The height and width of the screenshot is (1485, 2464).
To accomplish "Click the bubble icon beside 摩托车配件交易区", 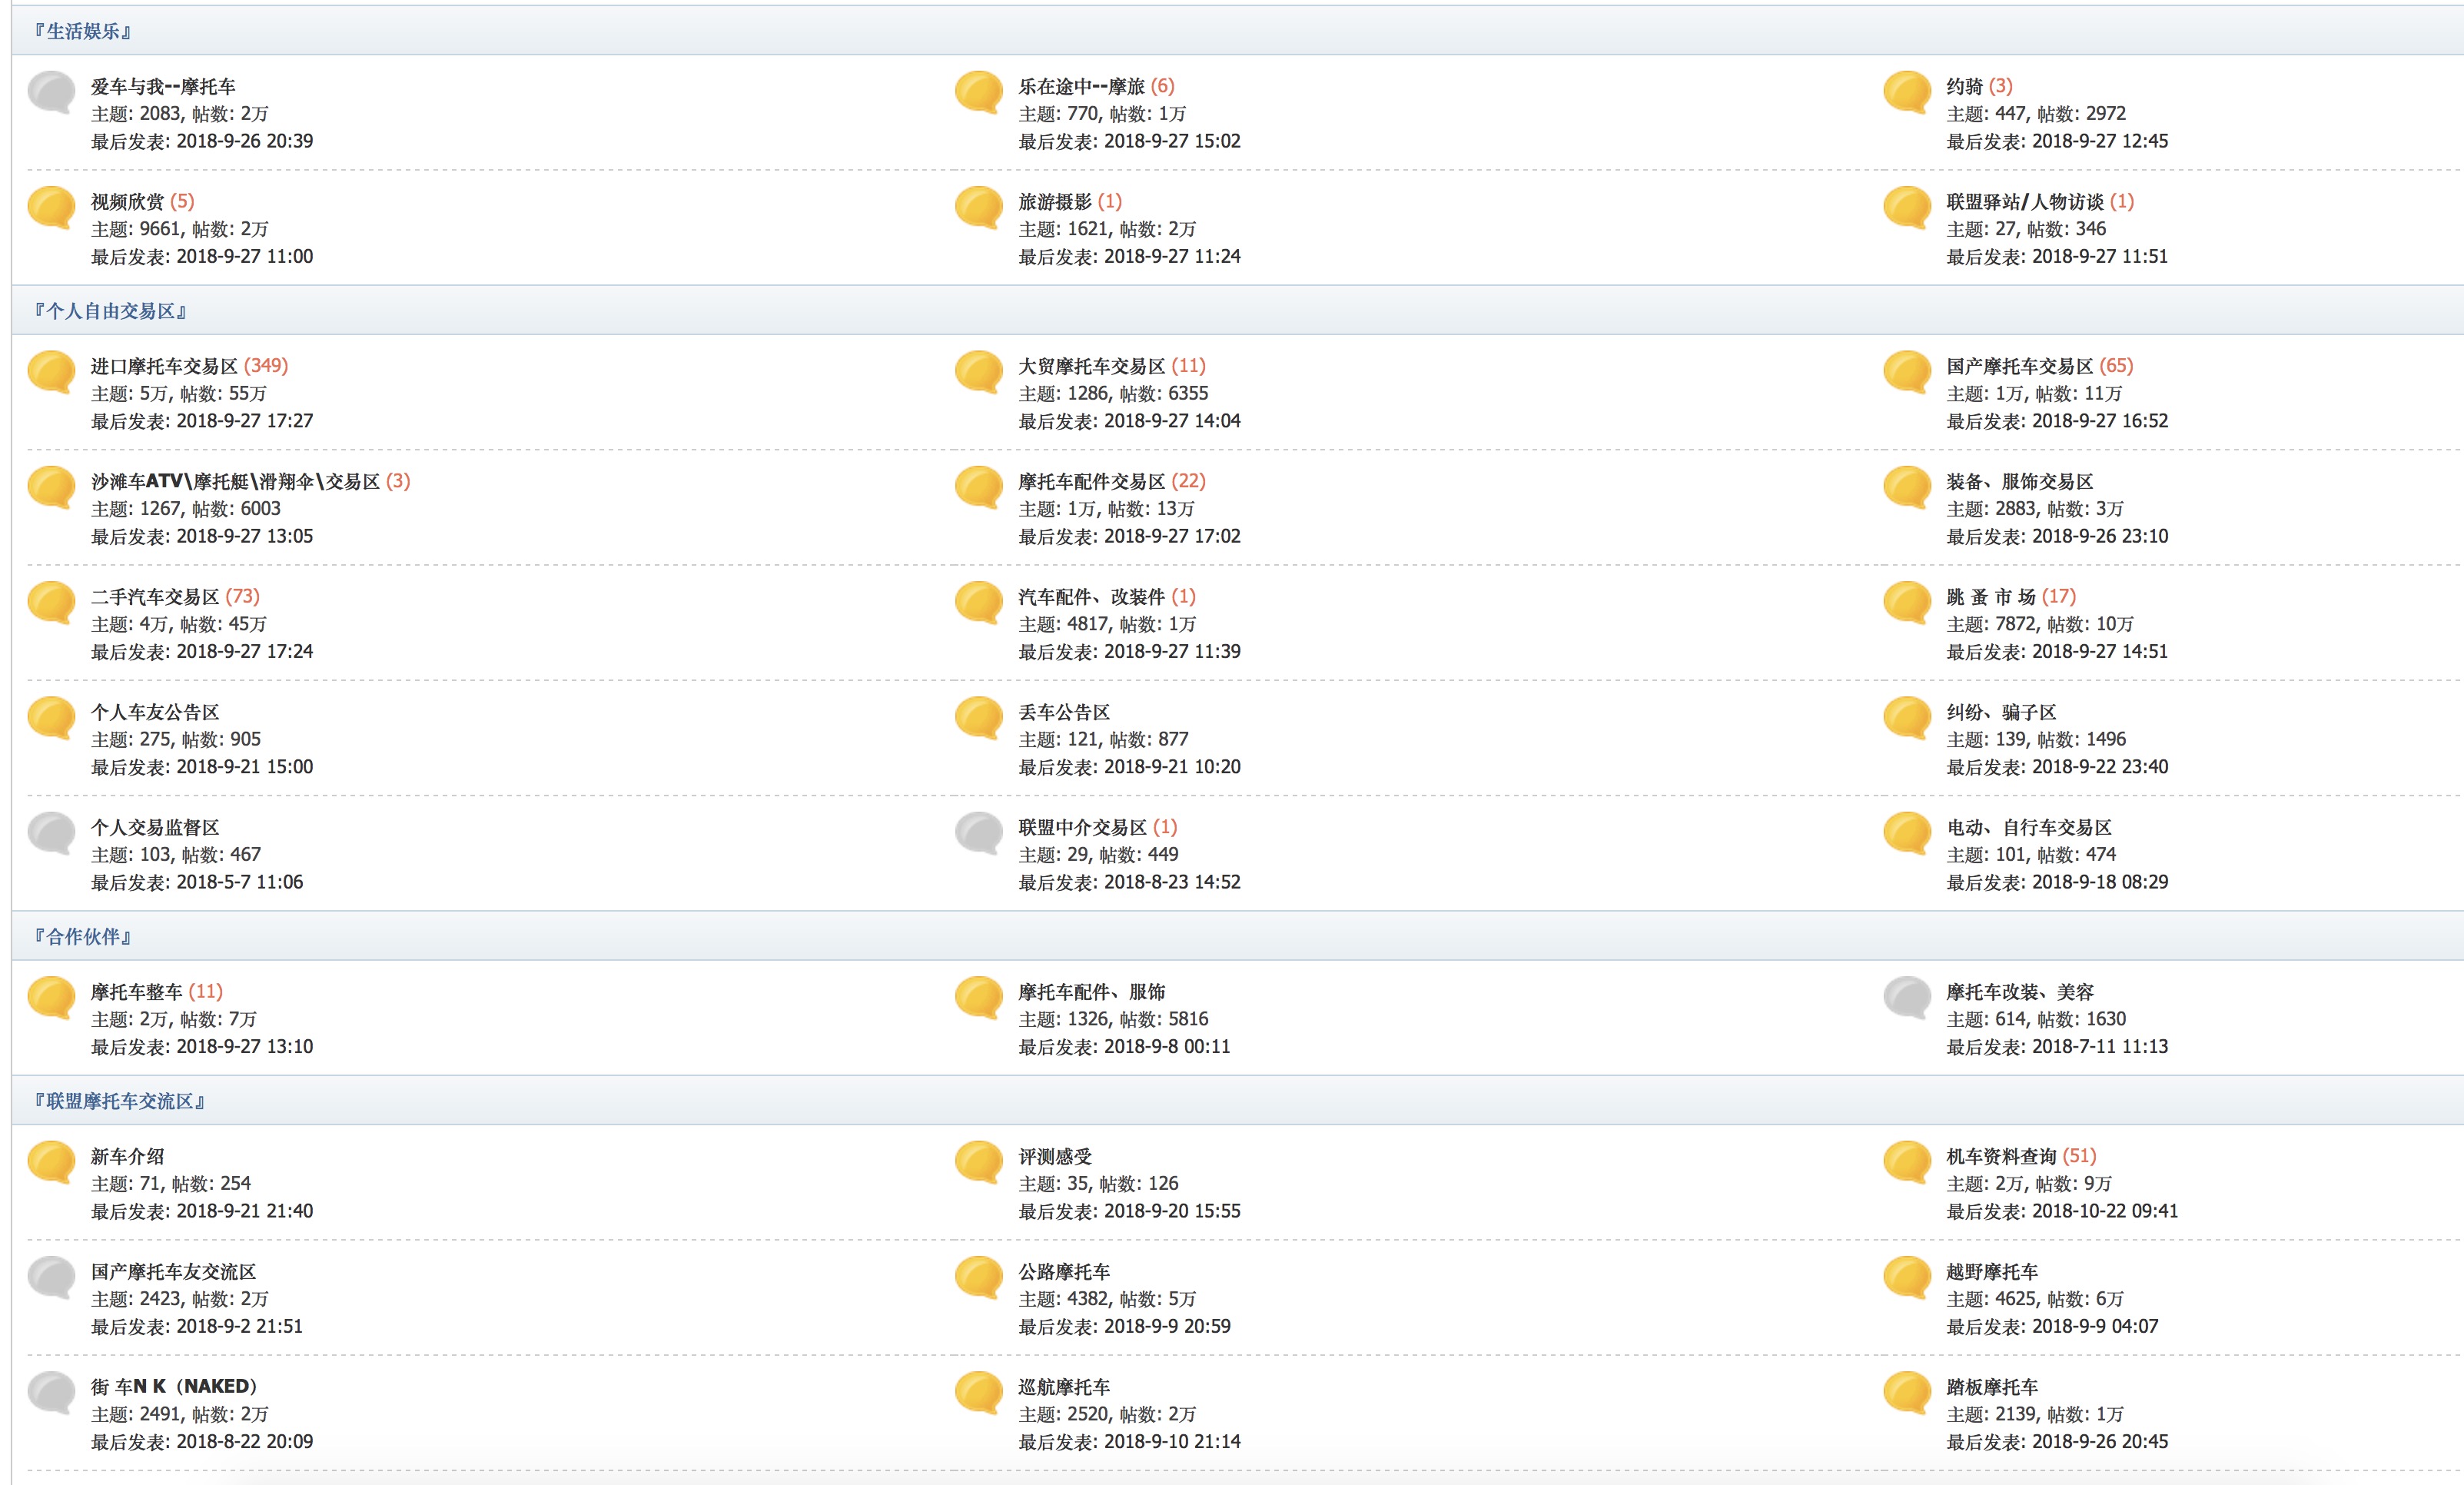I will 979,487.
